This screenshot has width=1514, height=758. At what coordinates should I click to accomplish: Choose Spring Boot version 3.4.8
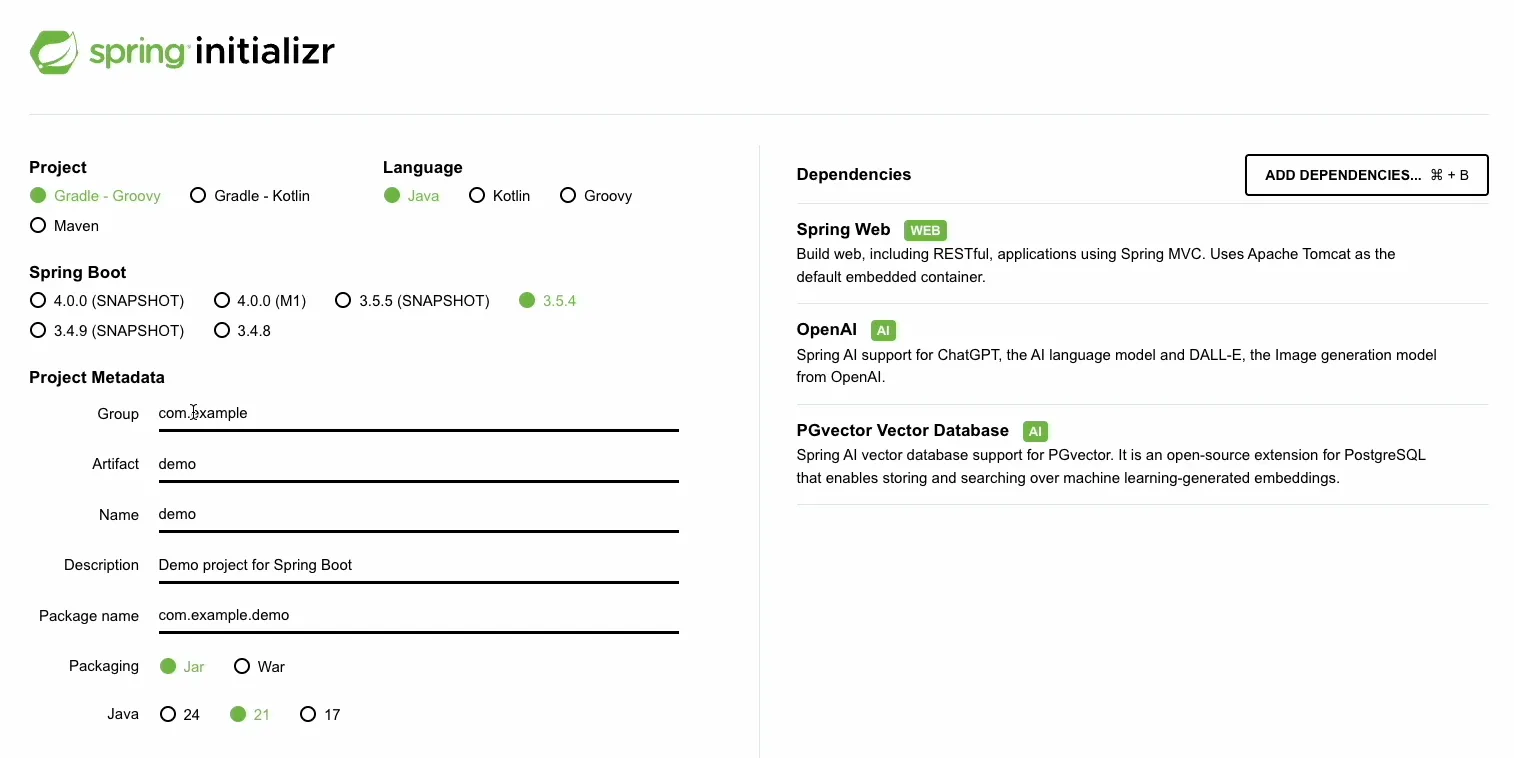click(222, 331)
